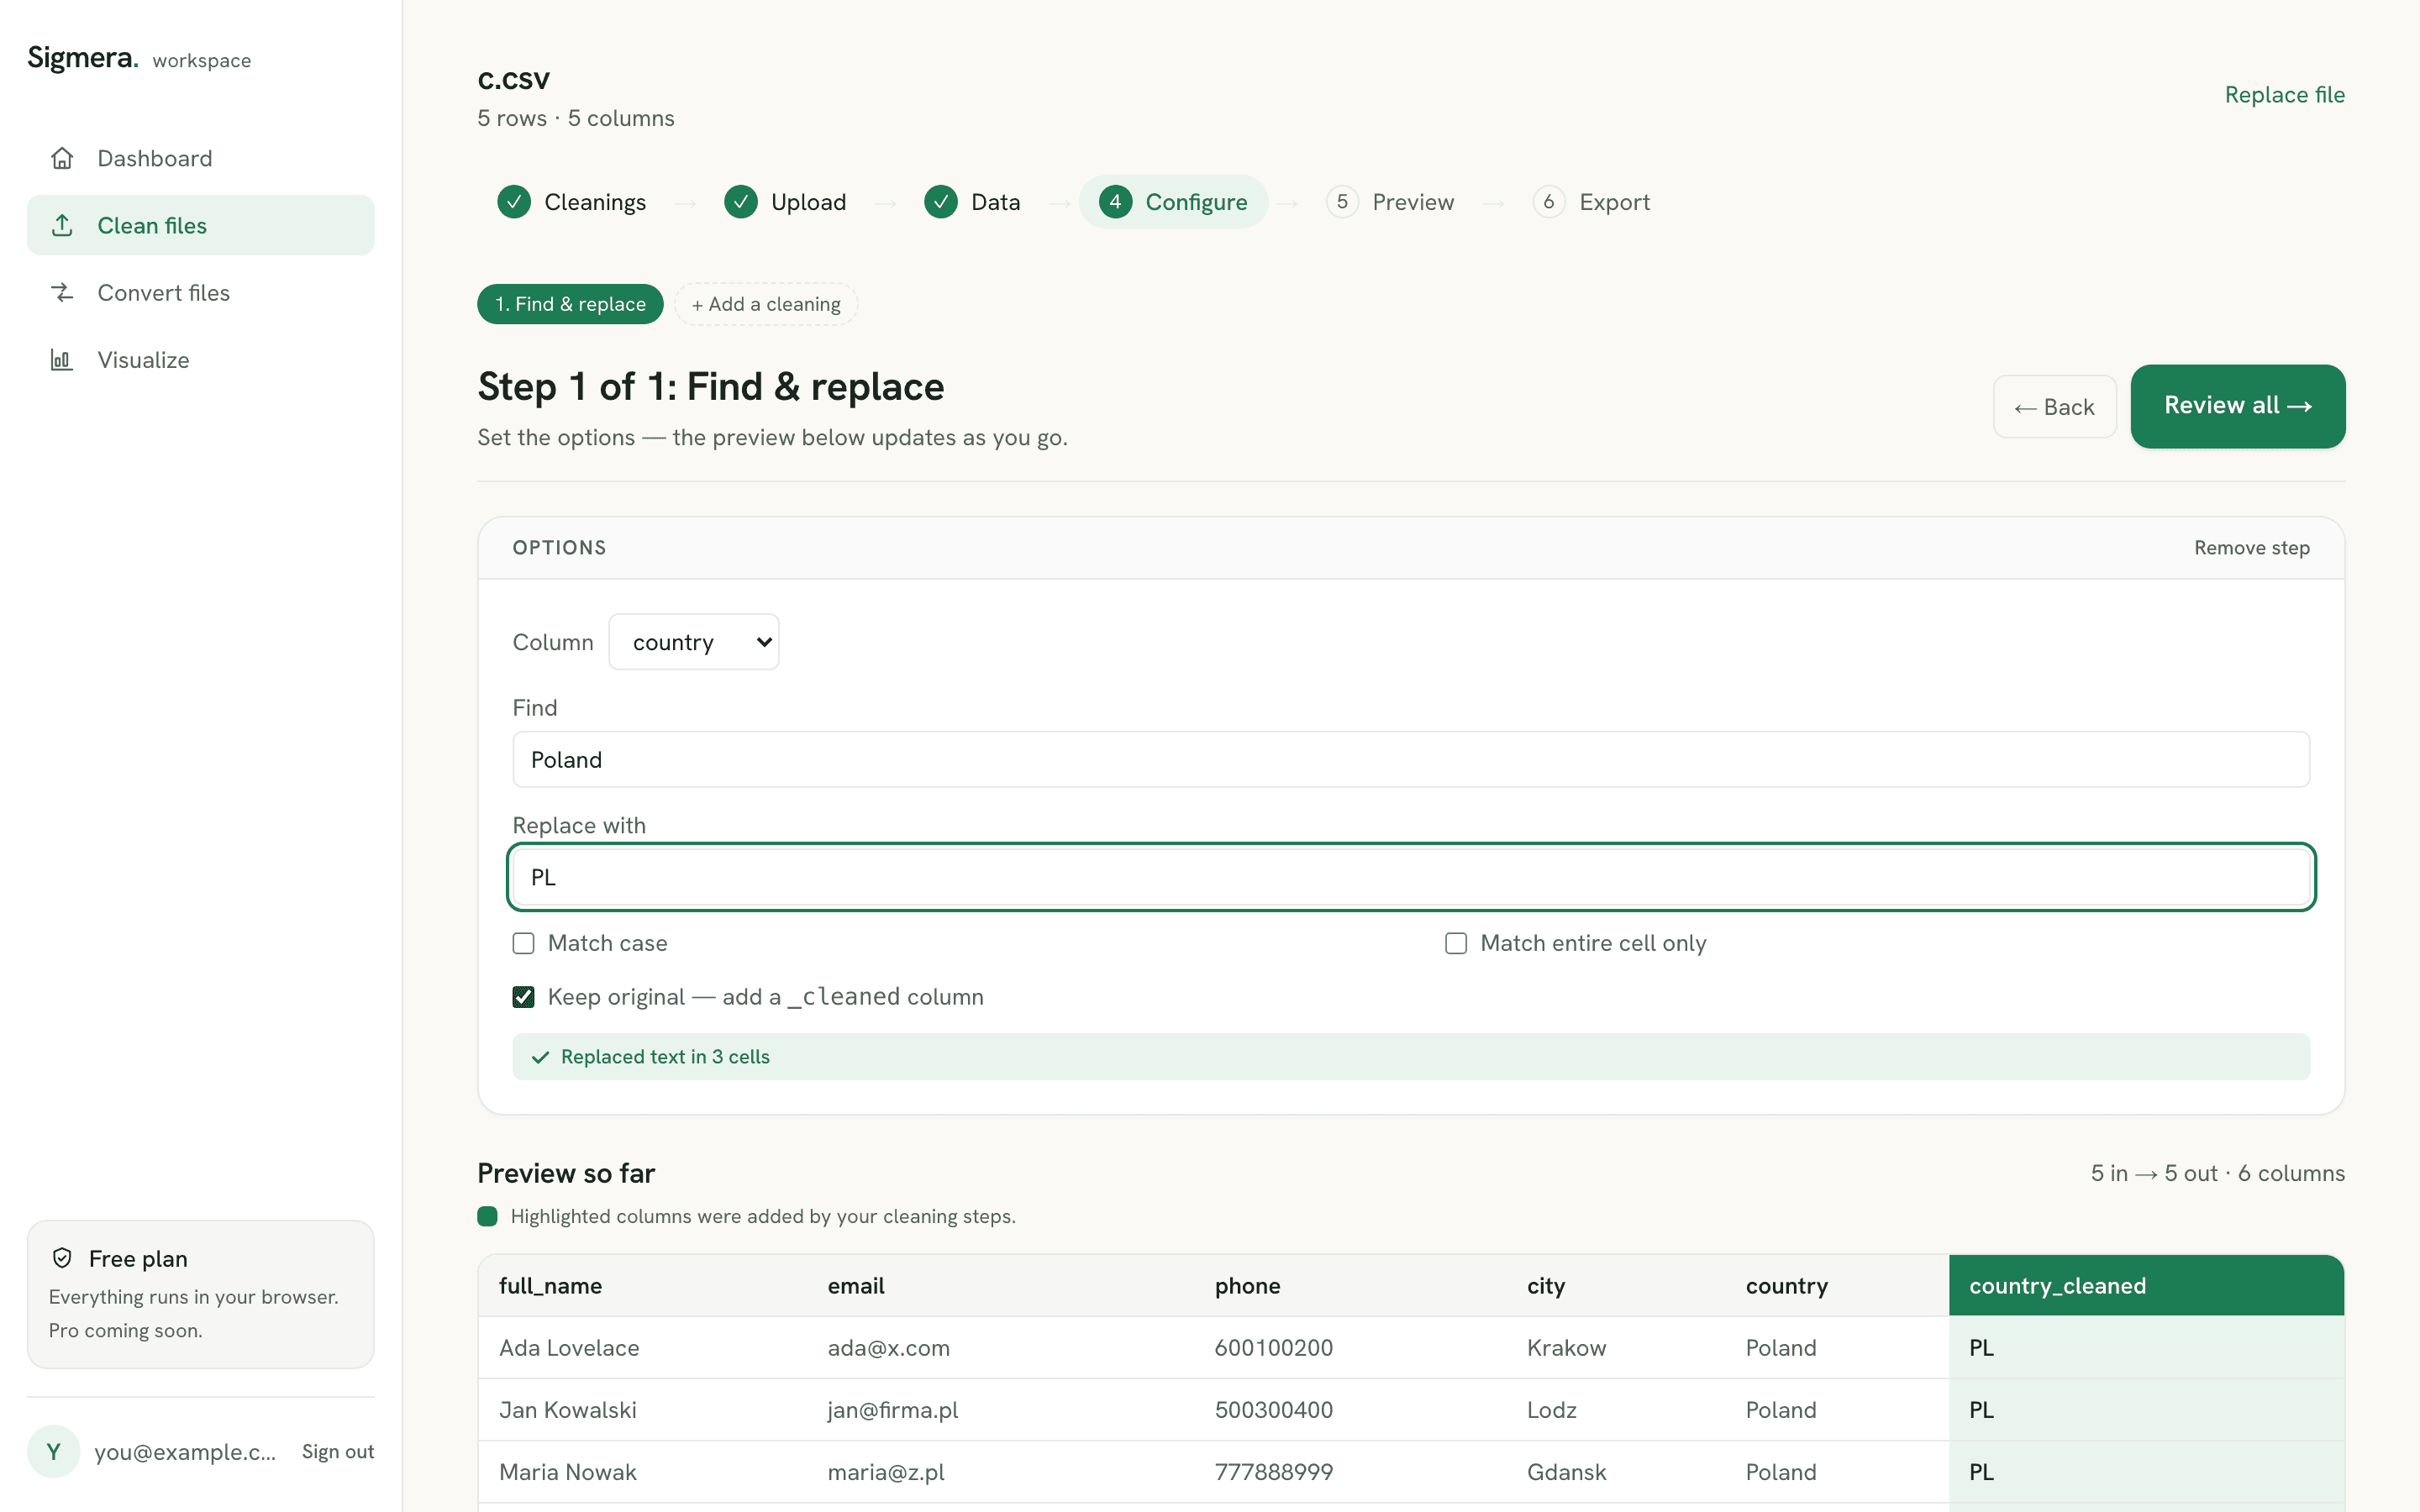Image resolution: width=2420 pixels, height=1512 pixels.
Task: Open the Column country dropdown
Action: pos(694,642)
